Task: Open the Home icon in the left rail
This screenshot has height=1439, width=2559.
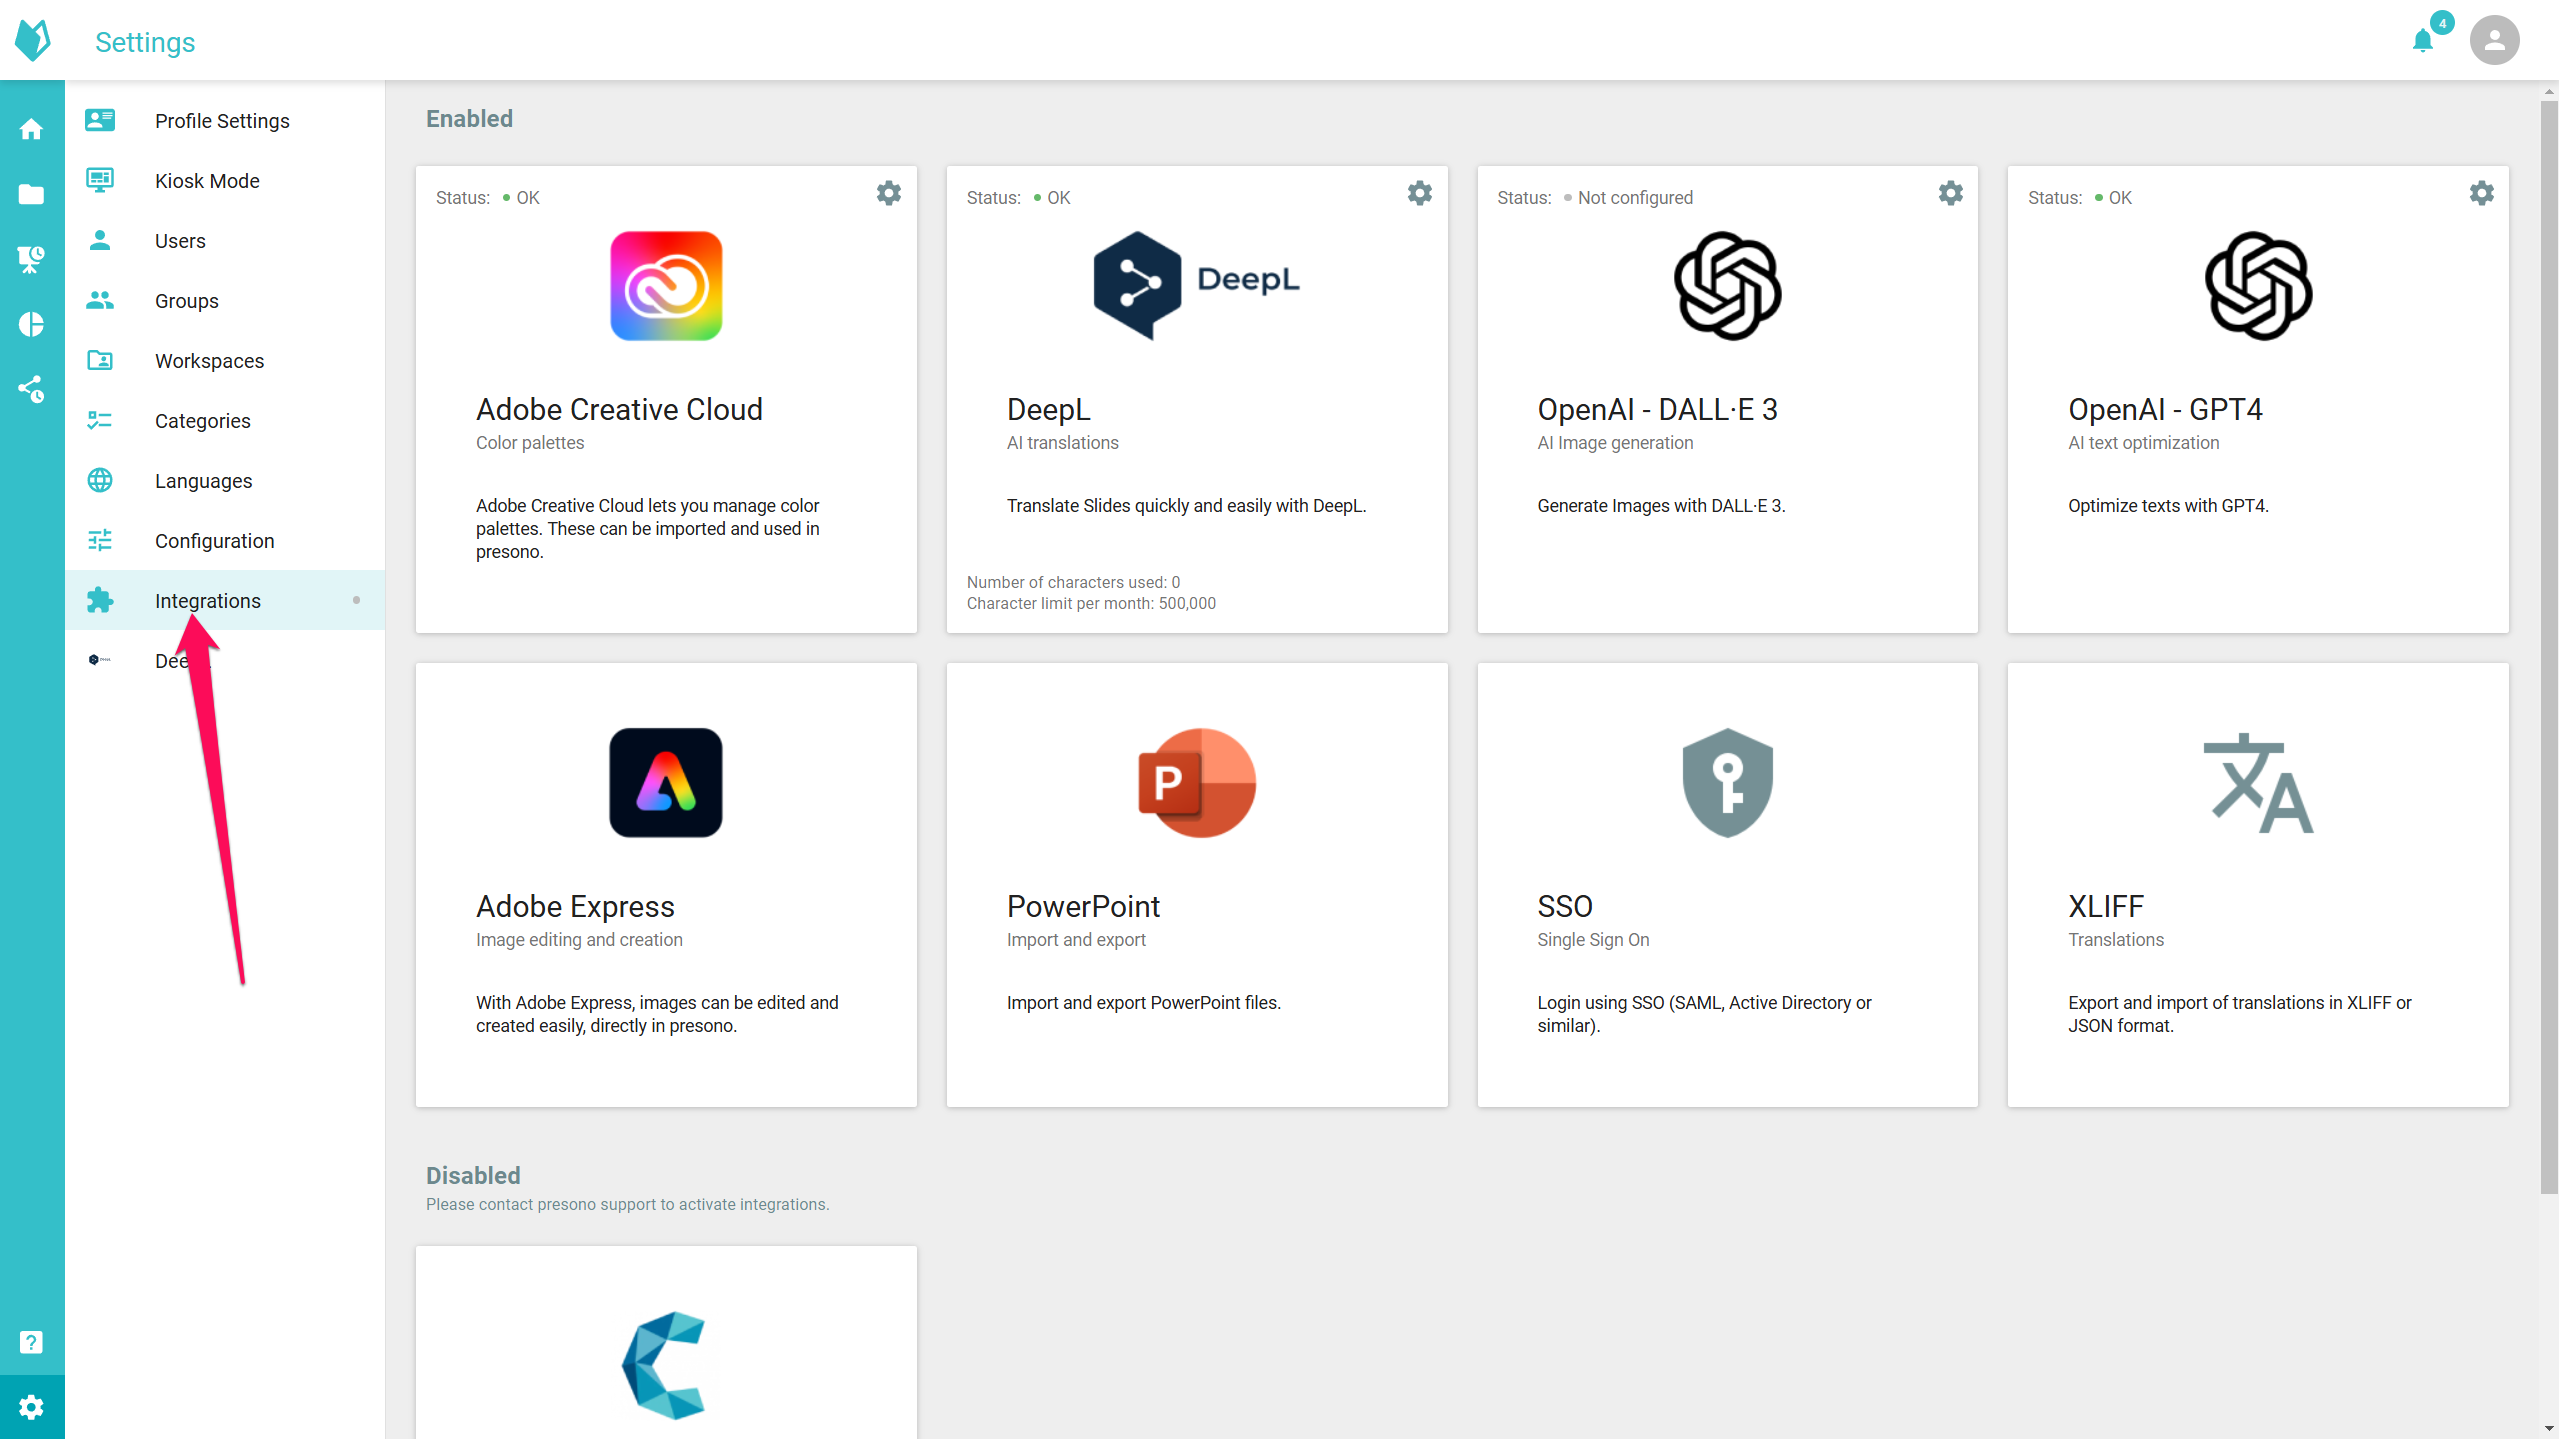Action: [x=31, y=129]
